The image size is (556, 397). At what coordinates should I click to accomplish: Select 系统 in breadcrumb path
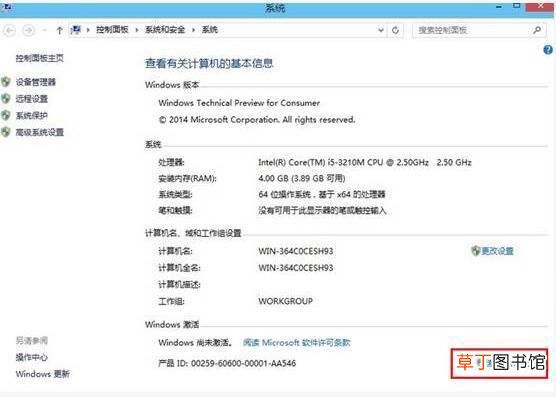(x=210, y=30)
